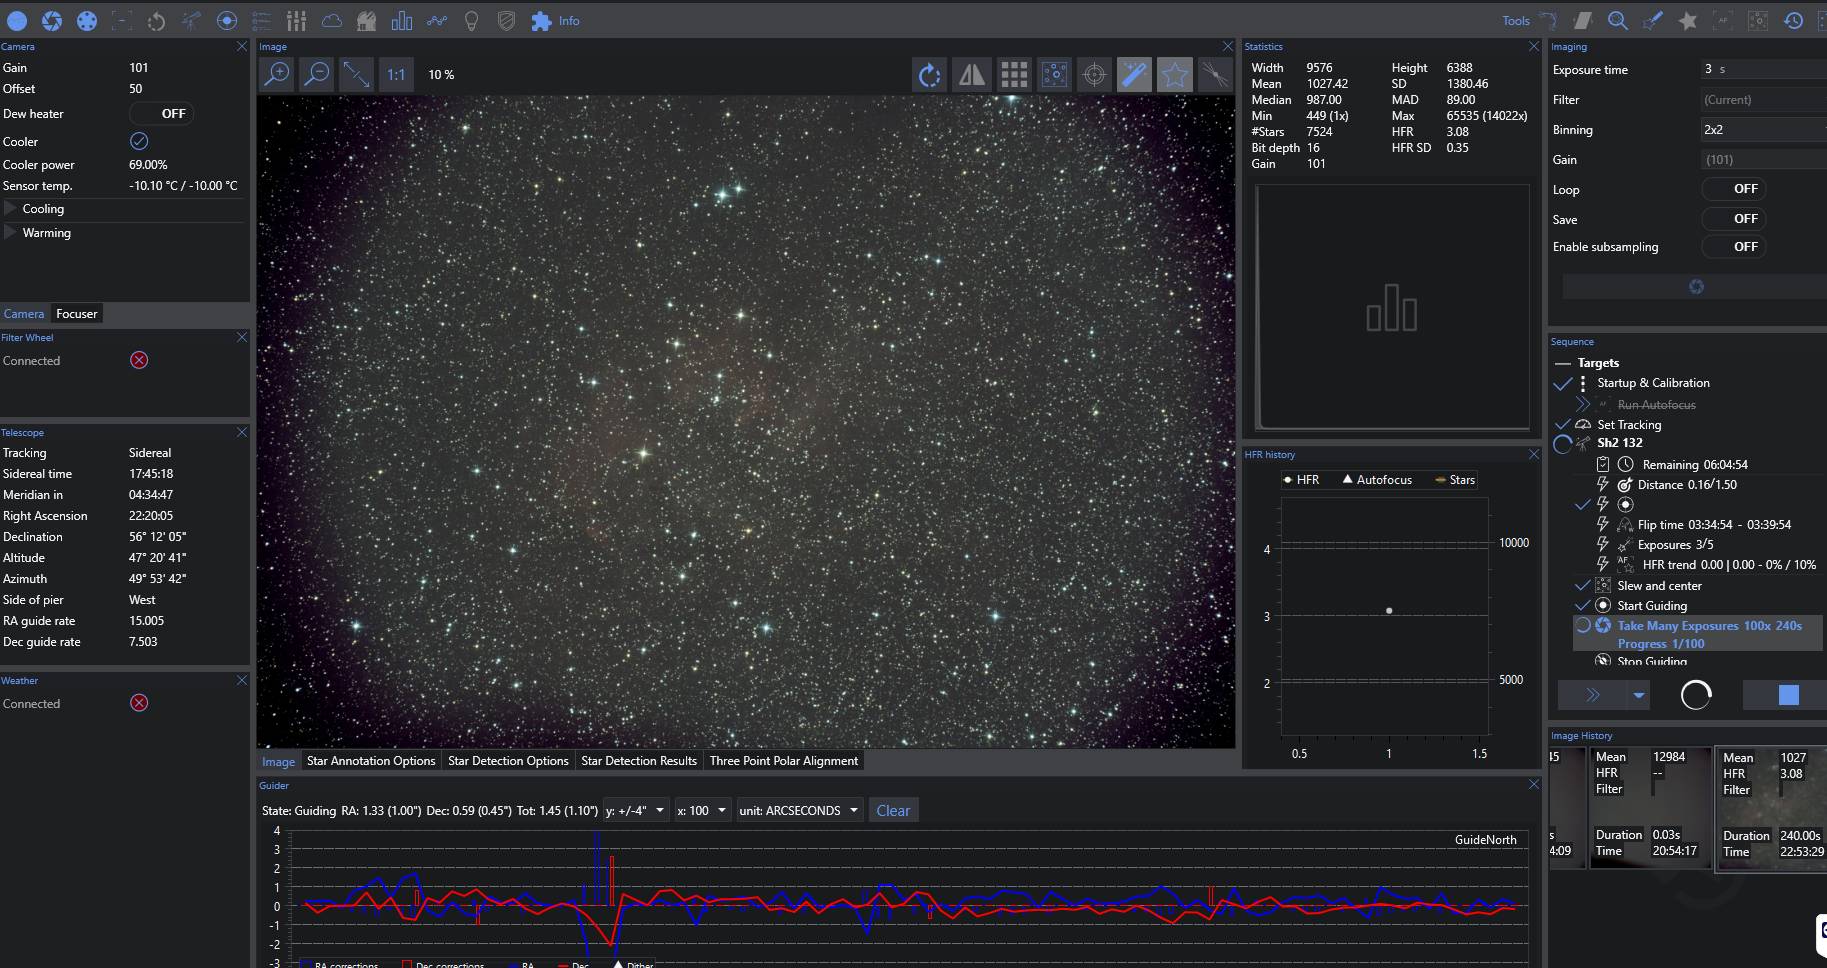
Task: Toggle the Dew heater switch
Action: [x=162, y=114]
